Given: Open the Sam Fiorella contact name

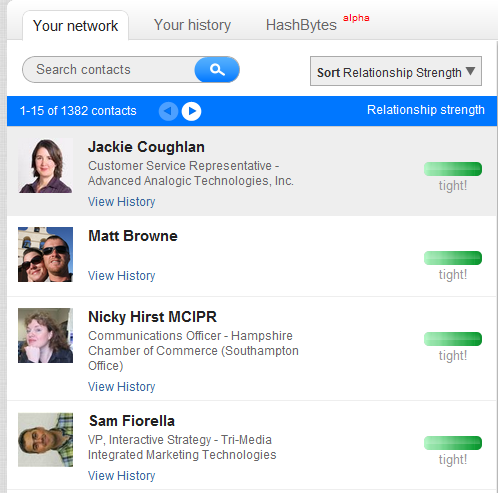Looking at the screenshot, I should 132,421.
